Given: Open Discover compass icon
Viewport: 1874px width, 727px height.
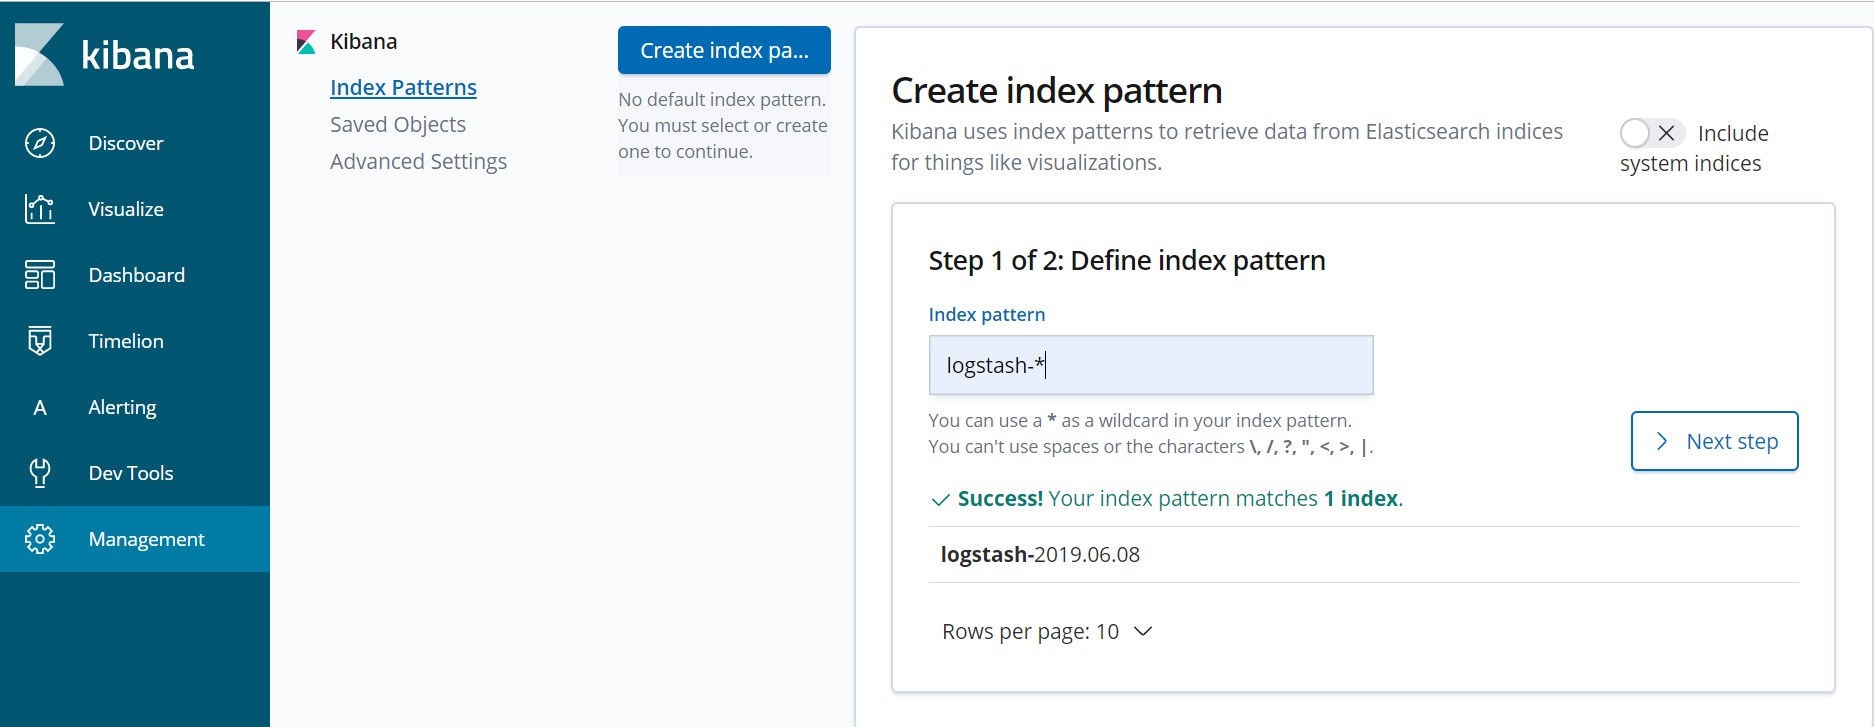Looking at the screenshot, I should point(40,143).
